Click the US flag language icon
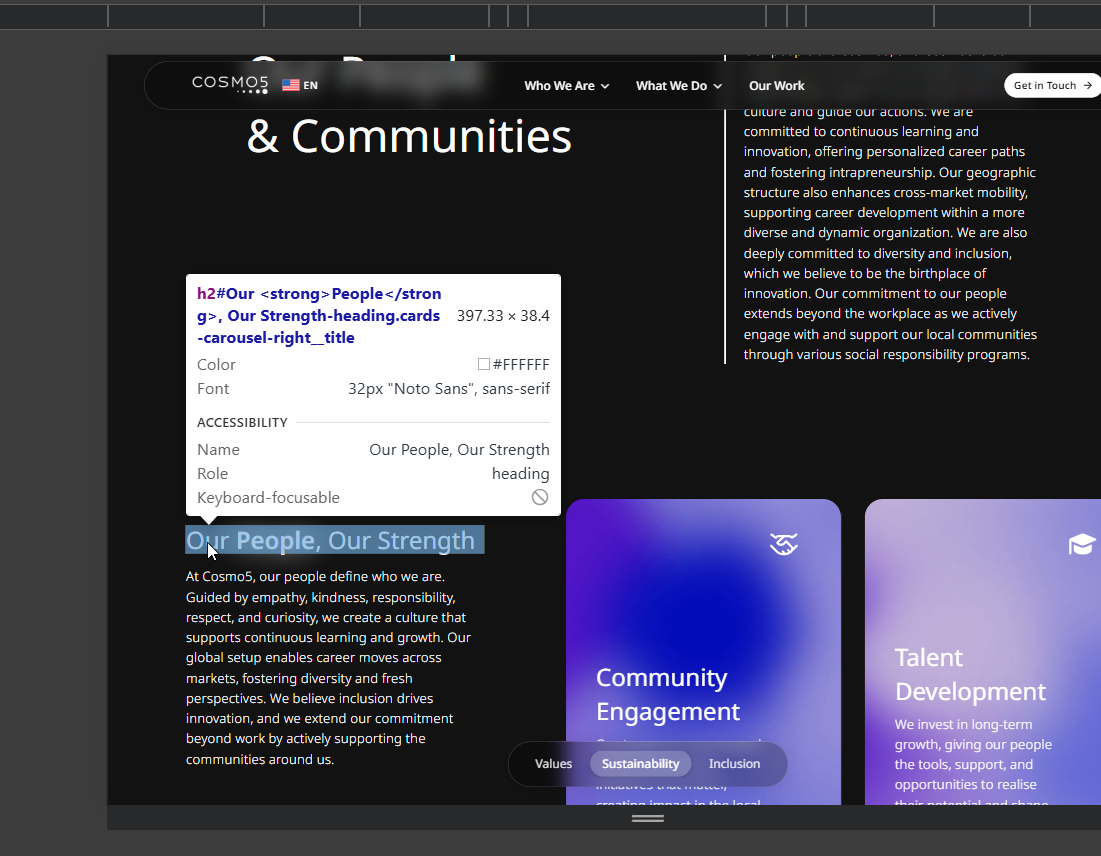This screenshot has width=1101, height=856. [x=291, y=85]
